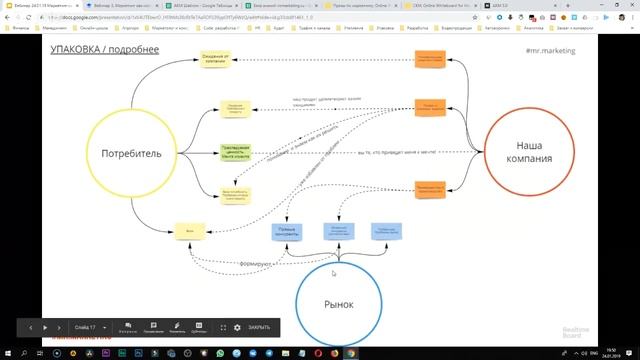Open Windows search magnifier in taskbar
Image resolution: width=640 pixels, height=360 pixels.
point(24,353)
